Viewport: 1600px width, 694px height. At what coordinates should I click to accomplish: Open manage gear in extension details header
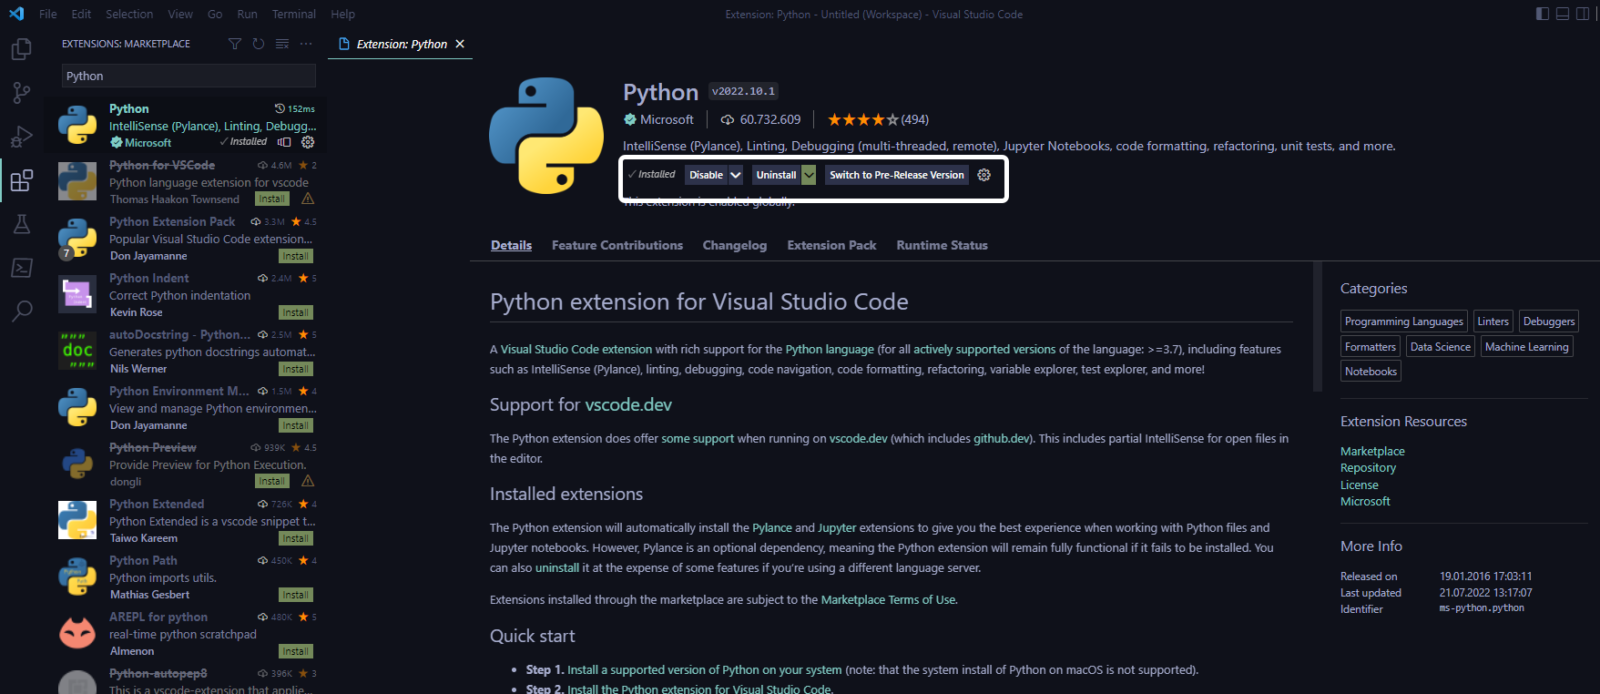(x=984, y=175)
